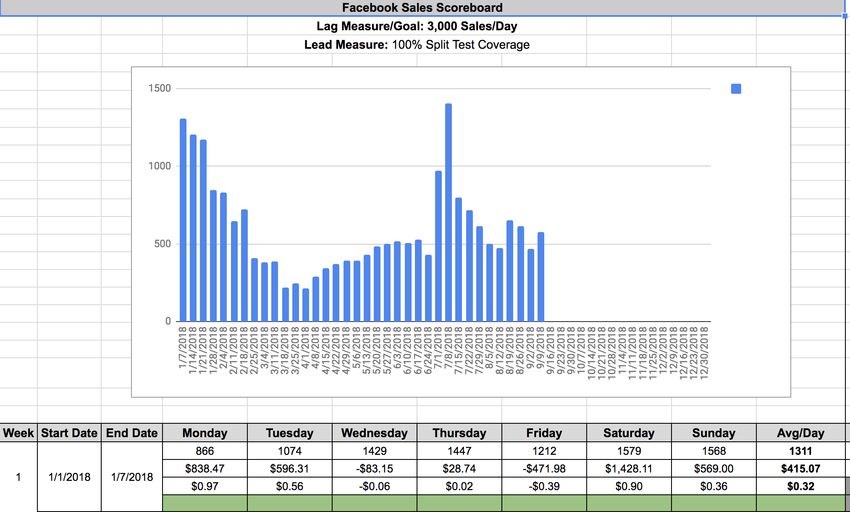Select cell with -$471.98
This screenshot has height=512, width=850.
(x=544, y=469)
